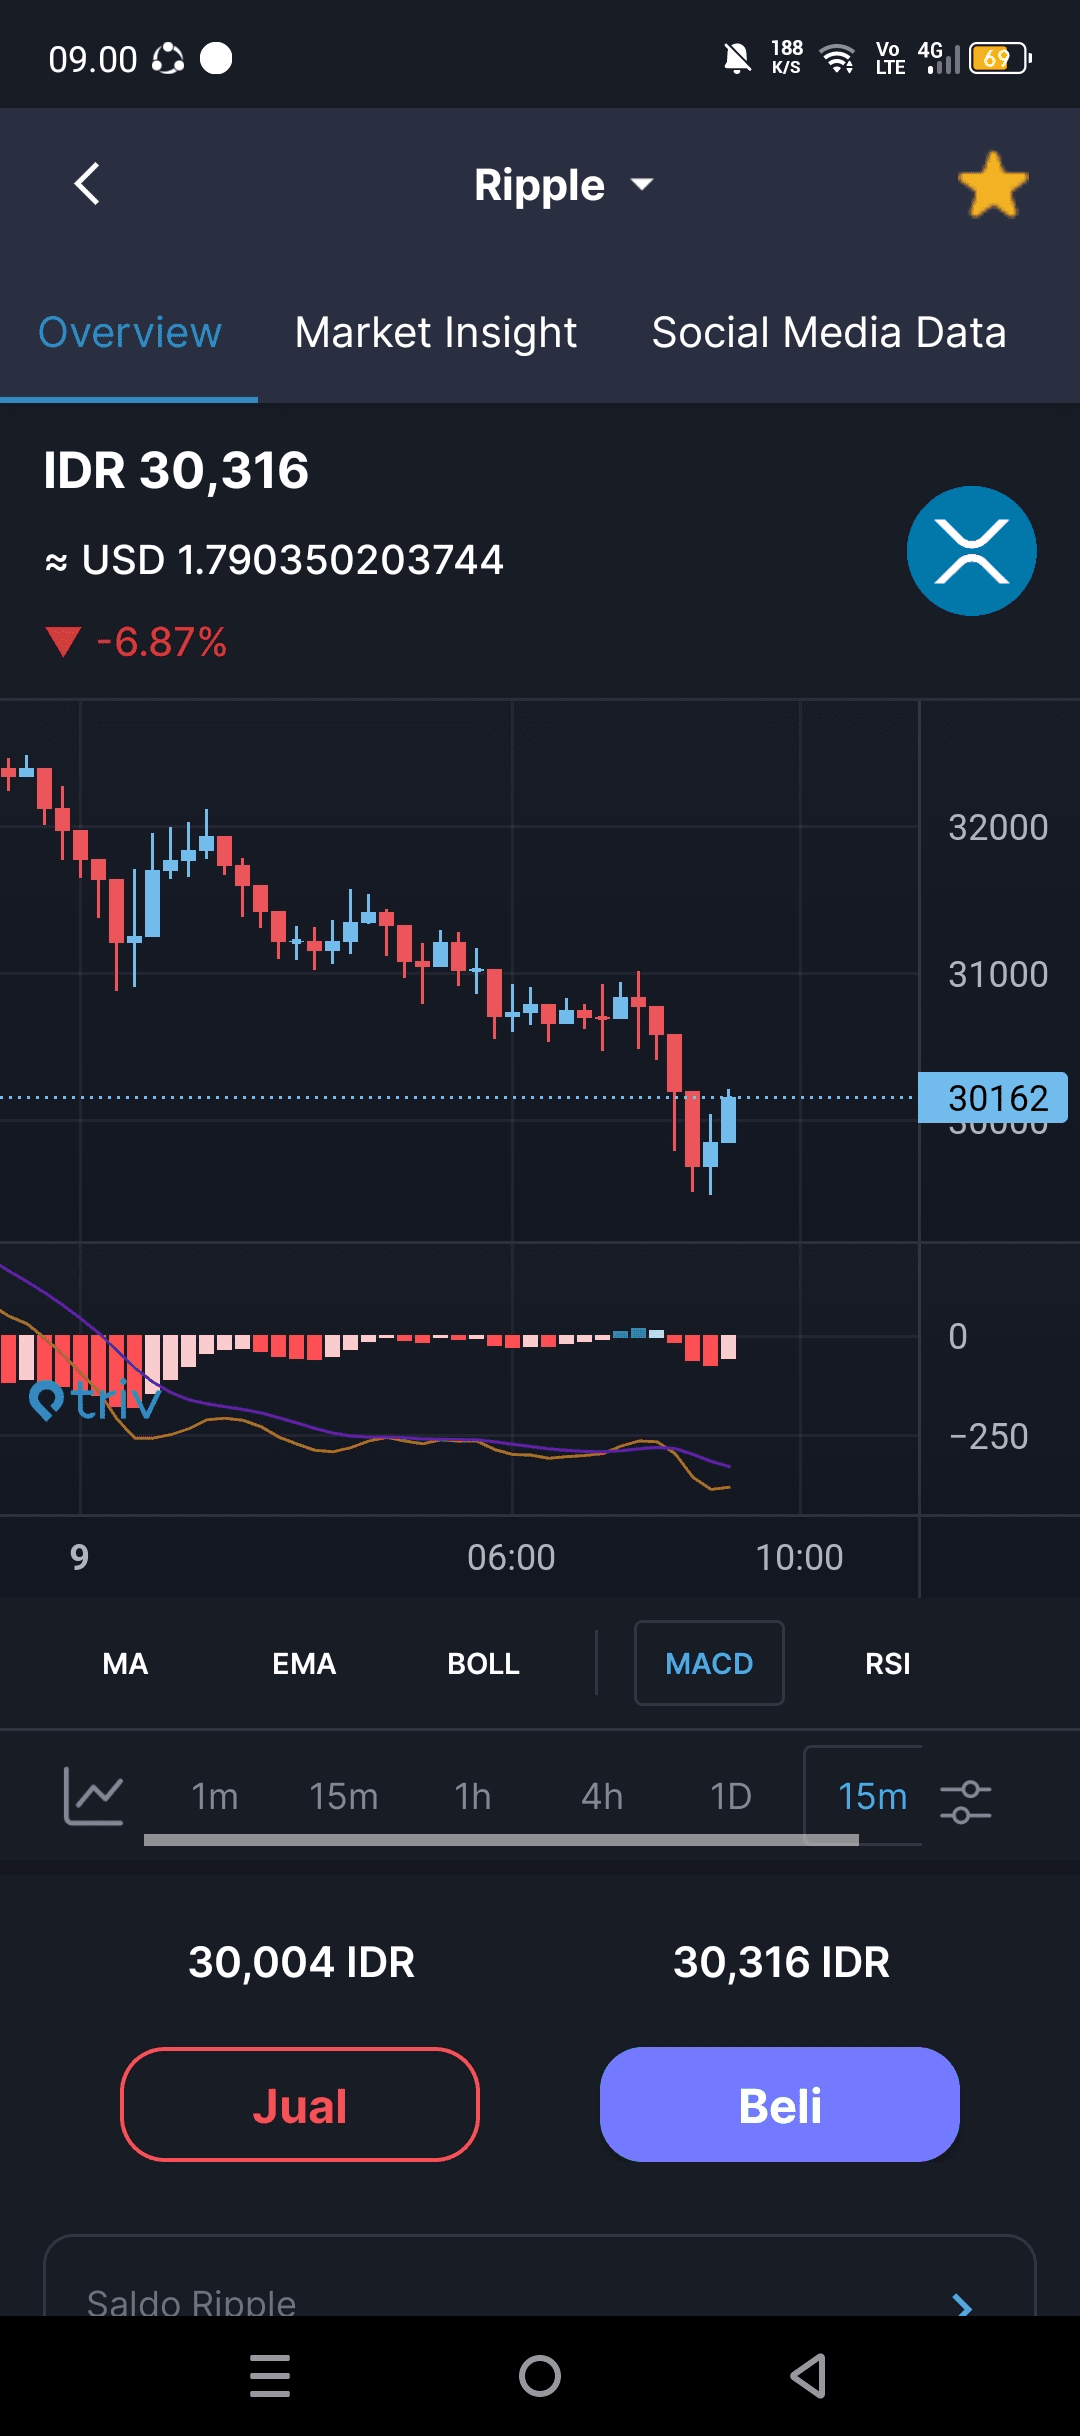
Task: Turn off the MACD indicator
Action: (x=709, y=1664)
